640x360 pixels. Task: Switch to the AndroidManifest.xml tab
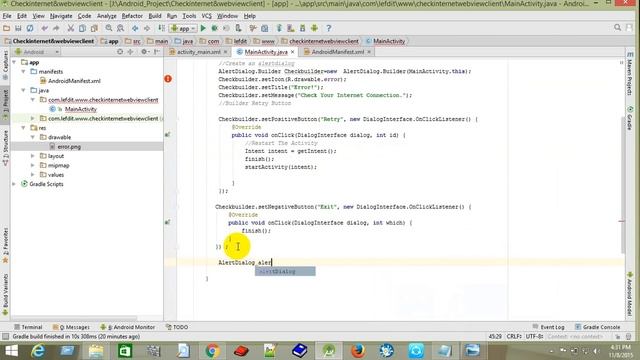pos(338,52)
